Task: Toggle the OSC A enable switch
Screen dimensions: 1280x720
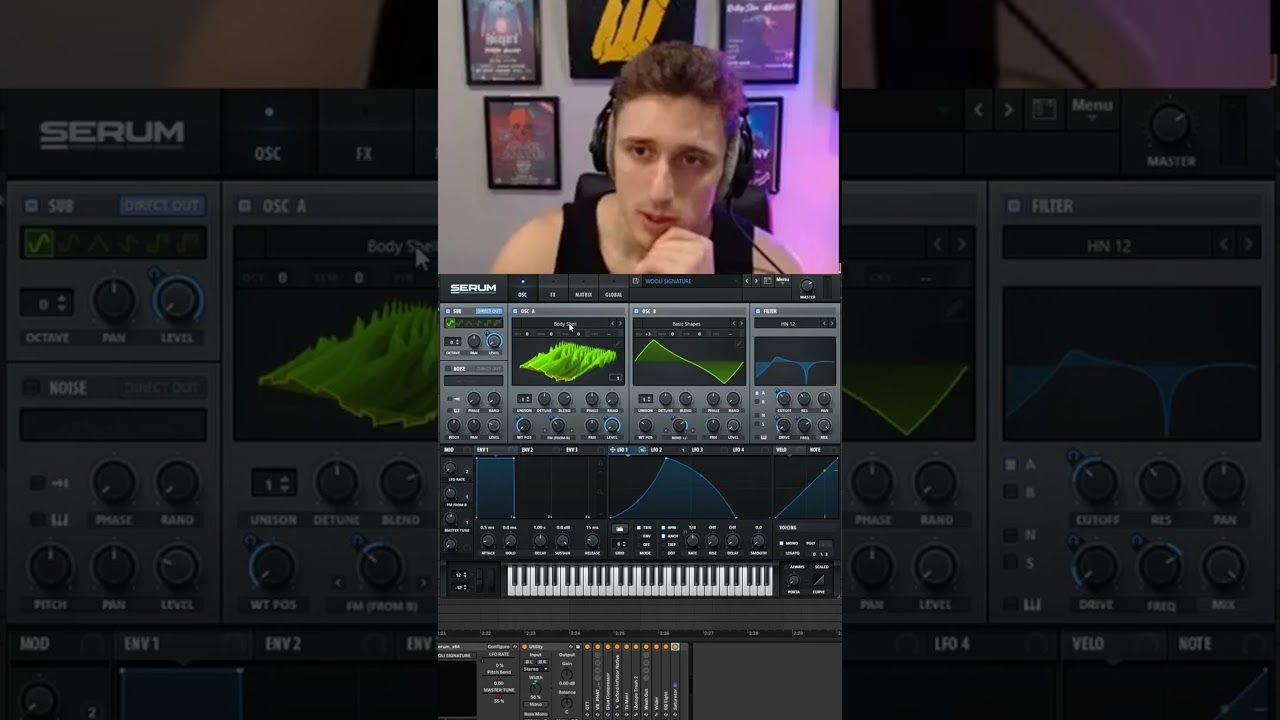Action: [515, 311]
